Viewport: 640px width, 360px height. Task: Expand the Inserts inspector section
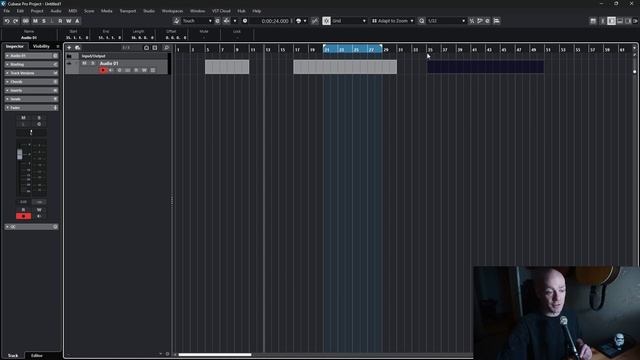point(31,90)
